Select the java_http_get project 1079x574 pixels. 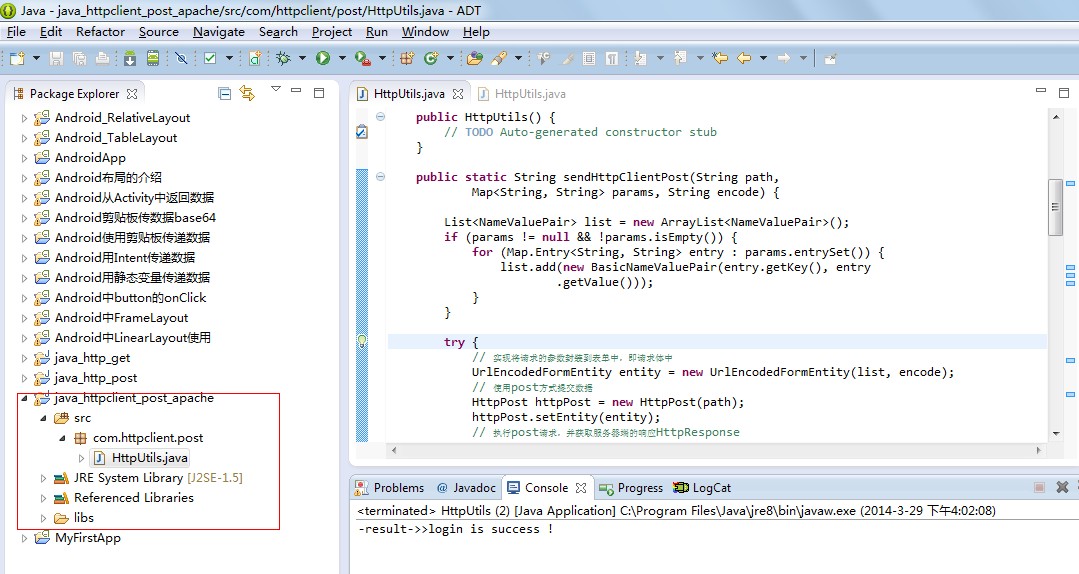92,358
